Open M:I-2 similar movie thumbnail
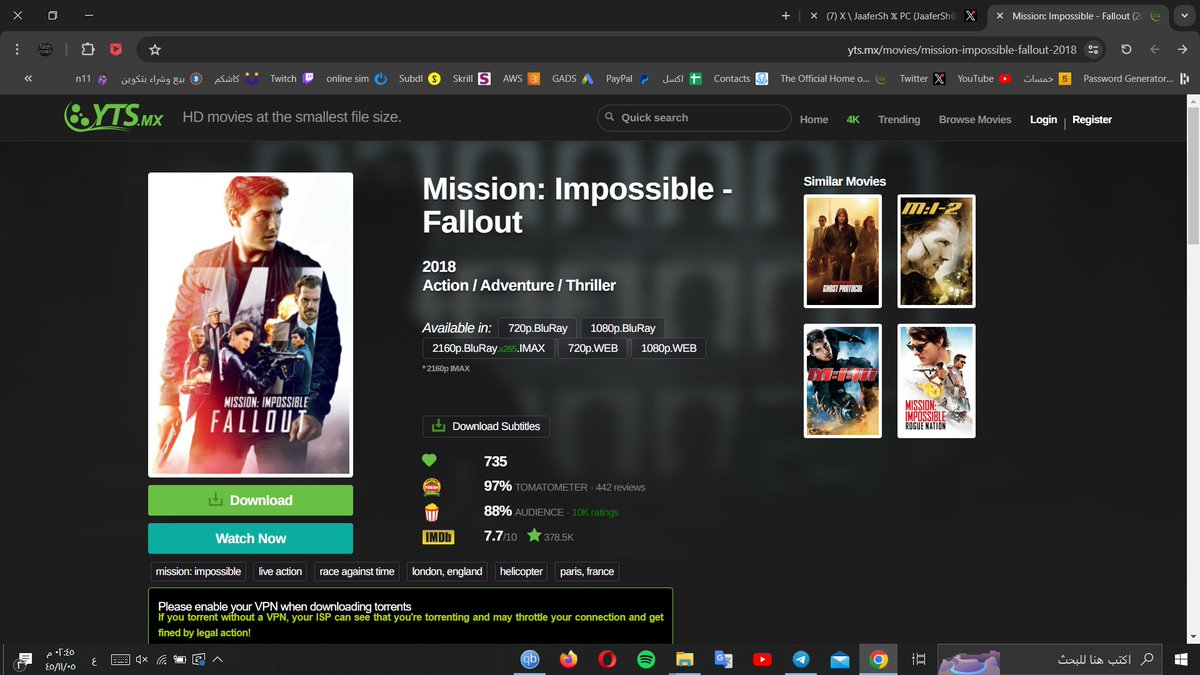The width and height of the screenshot is (1200, 675). [936, 251]
